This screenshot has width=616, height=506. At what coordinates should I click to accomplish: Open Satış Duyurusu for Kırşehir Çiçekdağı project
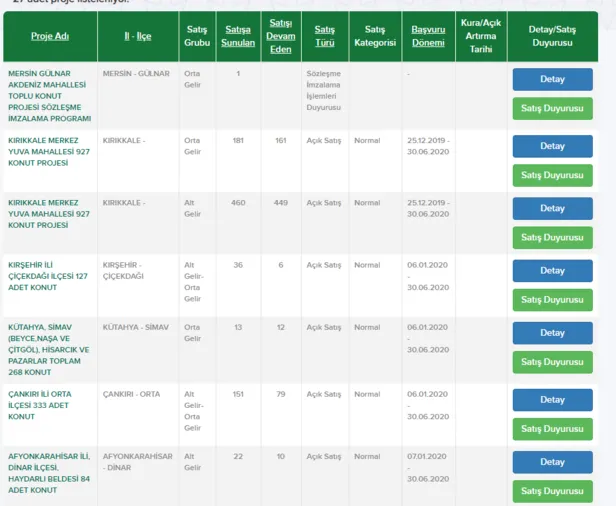pos(552,300)
